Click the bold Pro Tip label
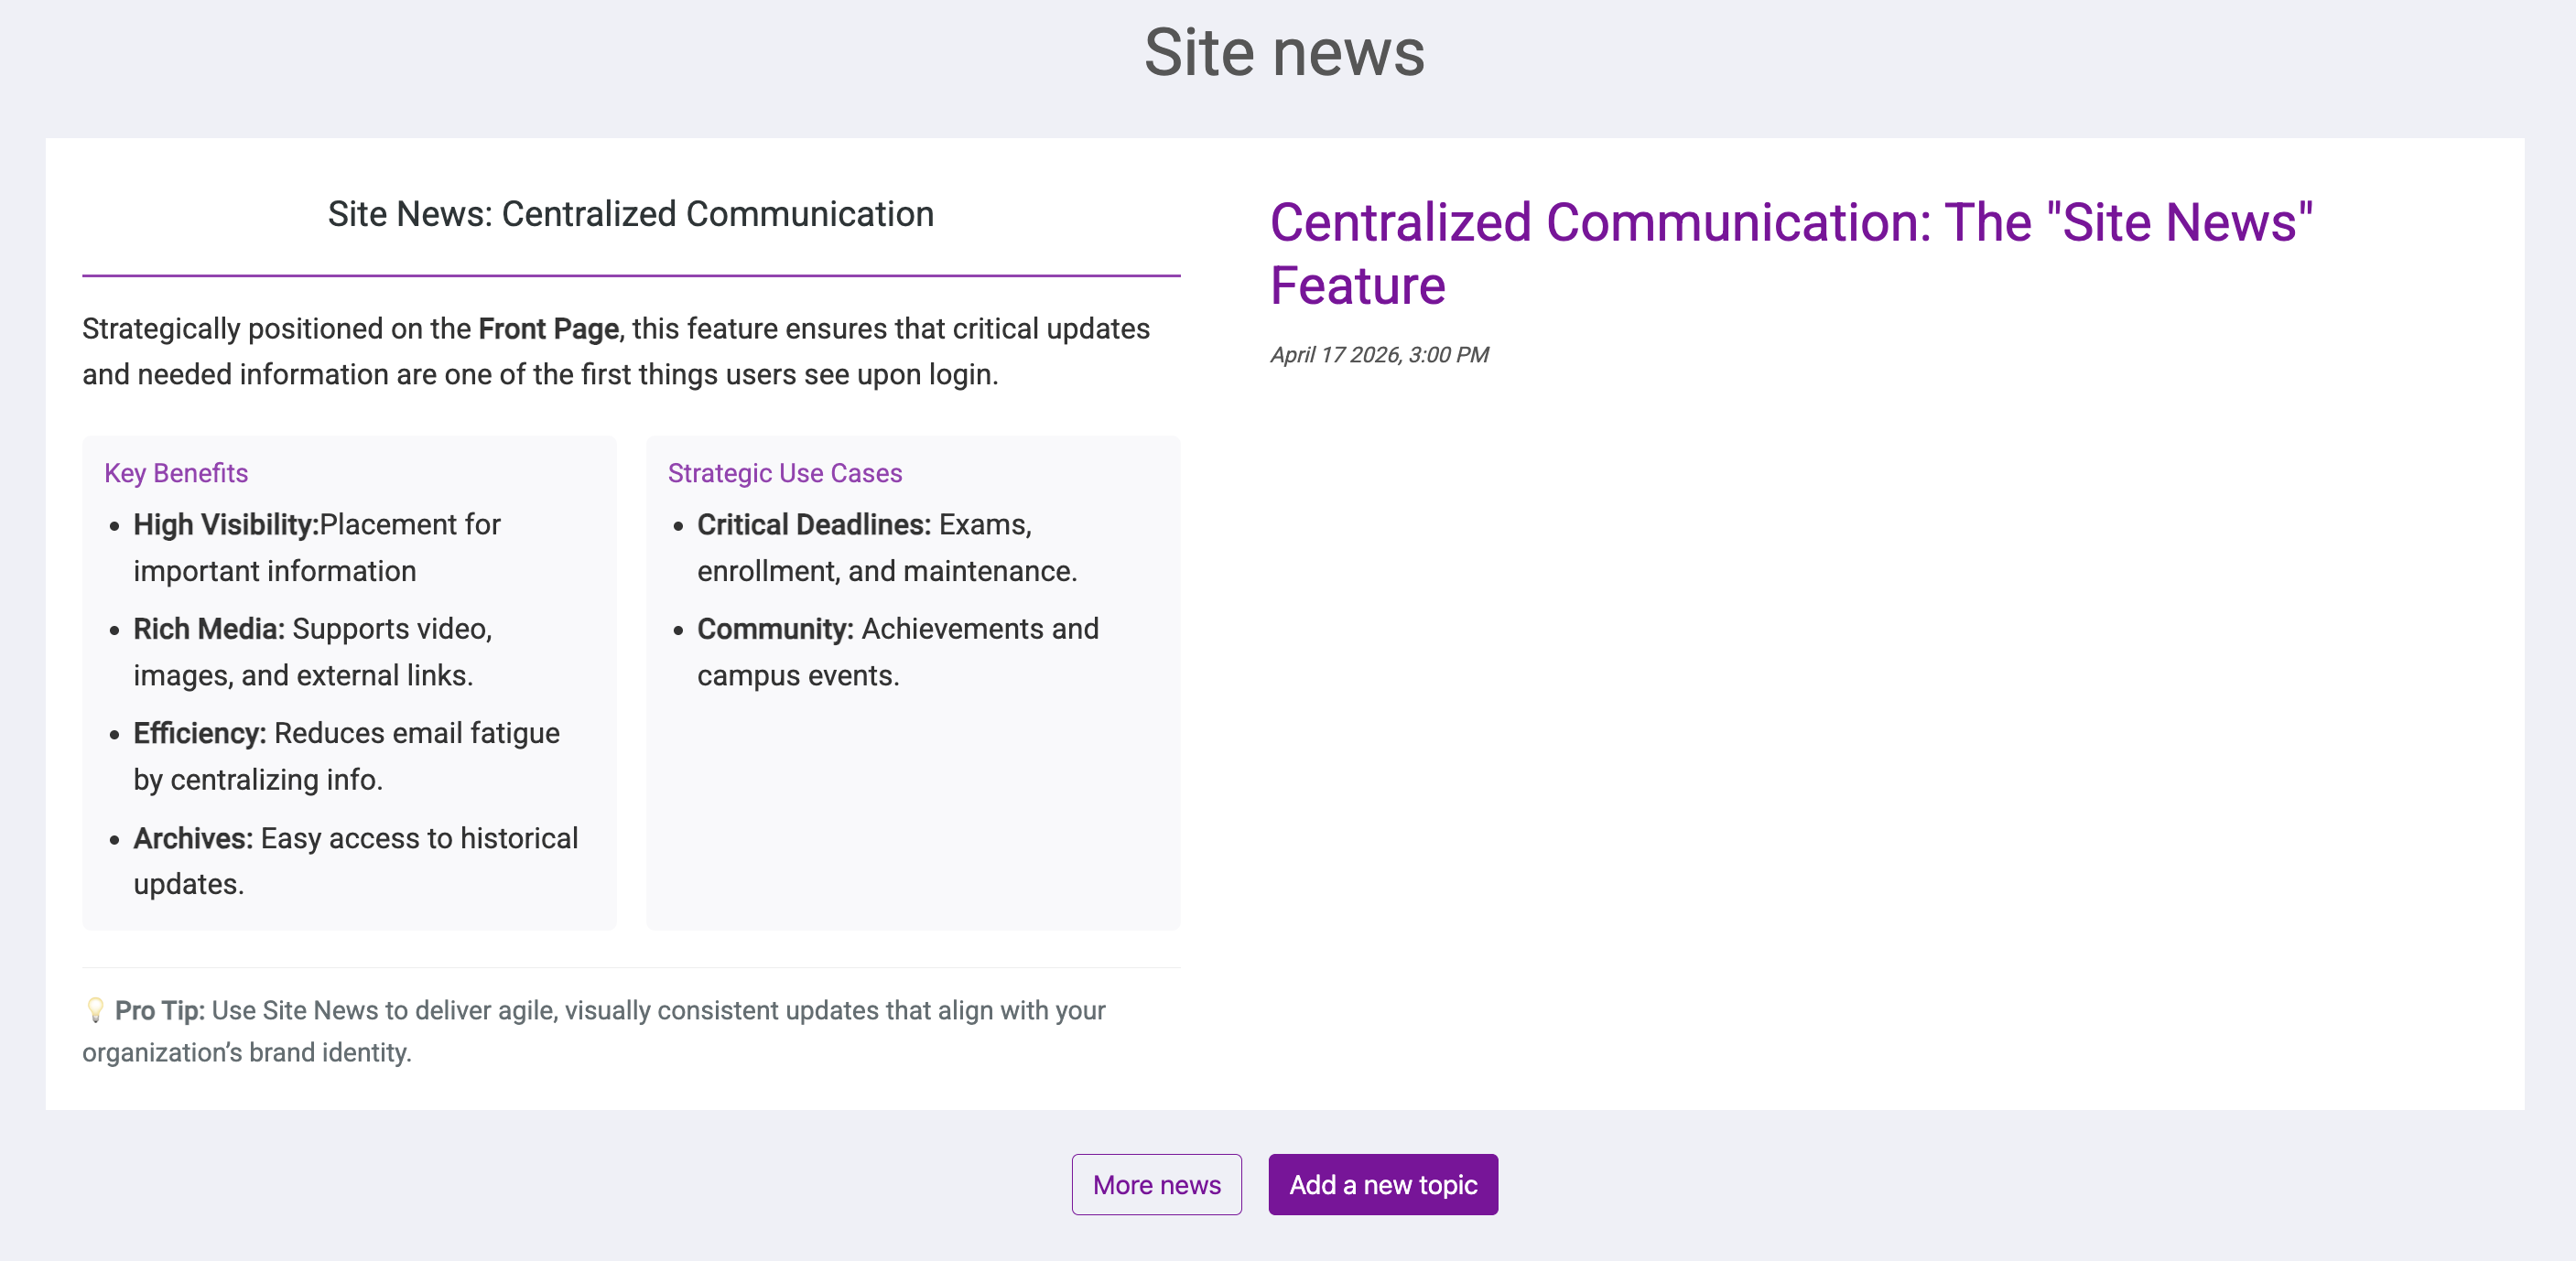This screenshot has width=2576, height=1261. (159, 1010)
